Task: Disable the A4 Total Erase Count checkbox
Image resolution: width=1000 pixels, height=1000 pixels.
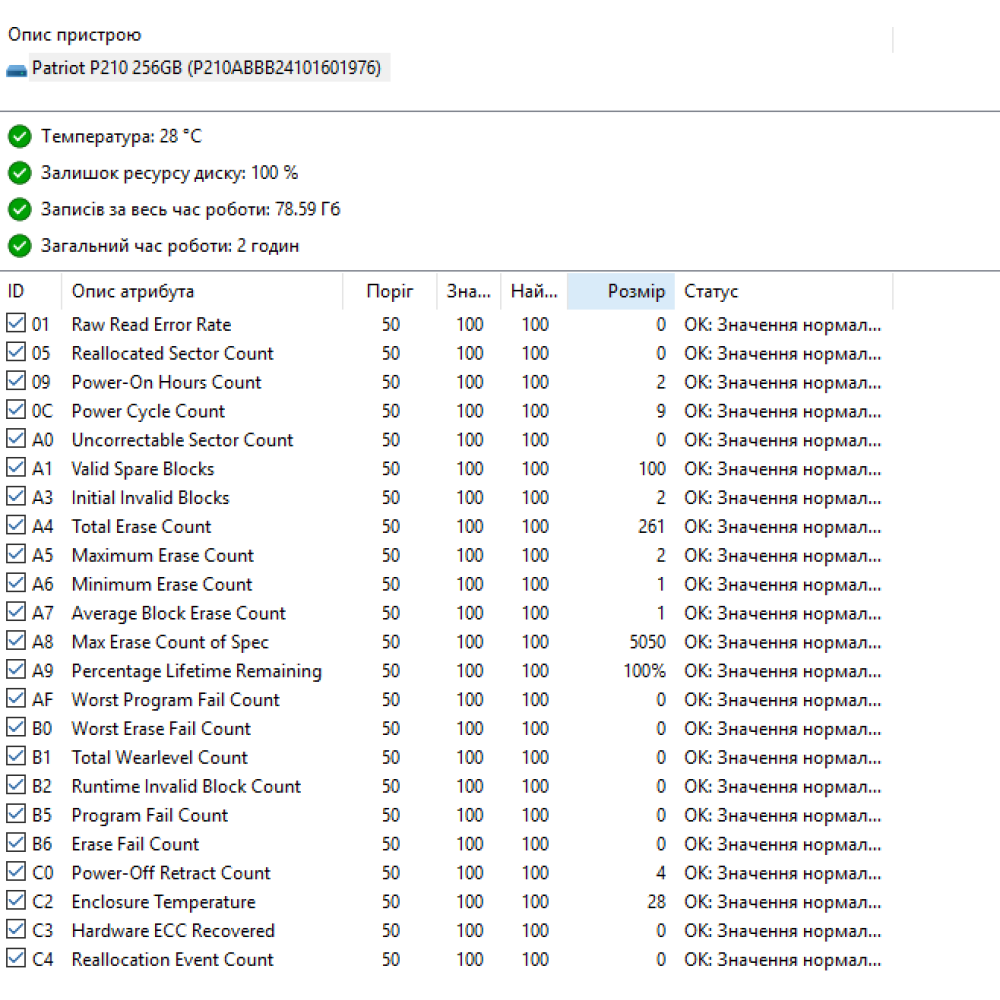Action: click(x=16, y=526)
